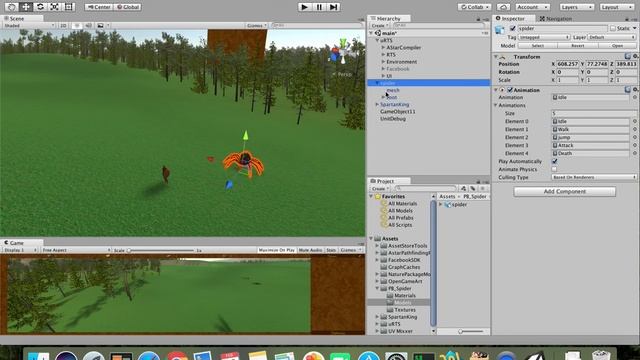Viewport: 640px width, 360px height.
Task: Open the Shaded draw mode dropdown
Action: (29, 25)
